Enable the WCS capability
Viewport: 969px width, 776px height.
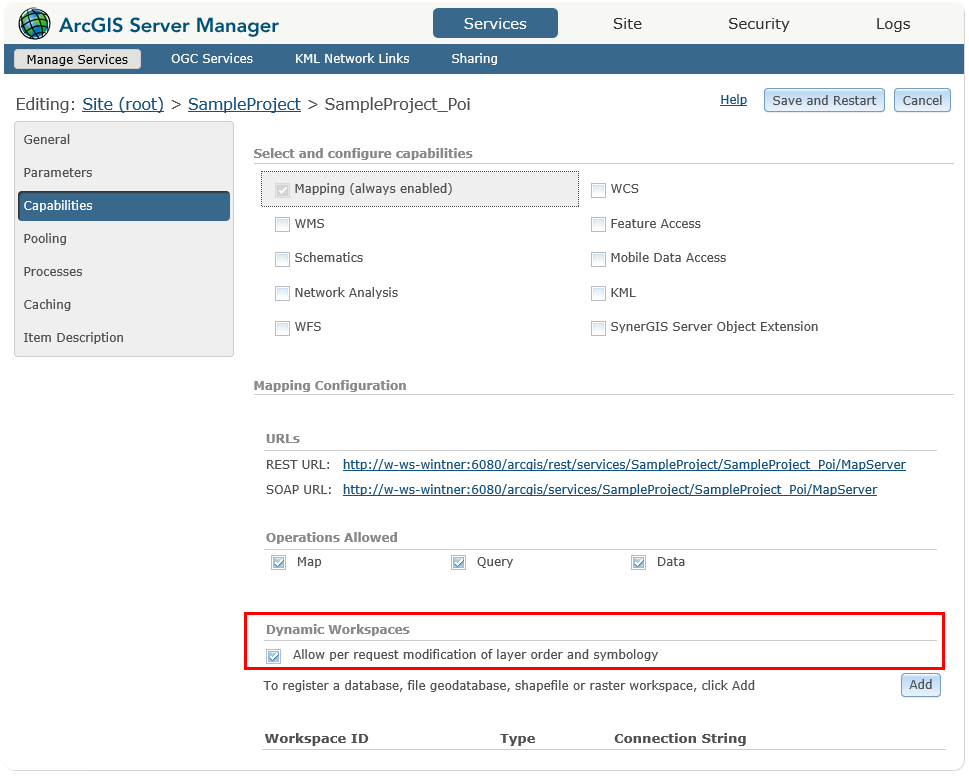pyautogui.click(x=598, y=189)
